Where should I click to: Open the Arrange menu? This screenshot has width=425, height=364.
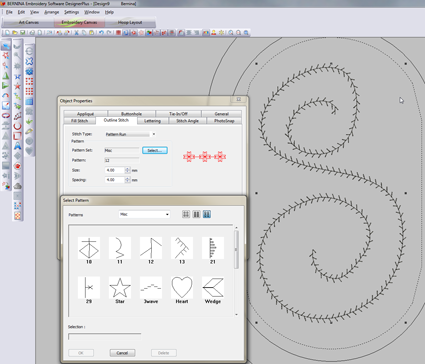[52, 12]
